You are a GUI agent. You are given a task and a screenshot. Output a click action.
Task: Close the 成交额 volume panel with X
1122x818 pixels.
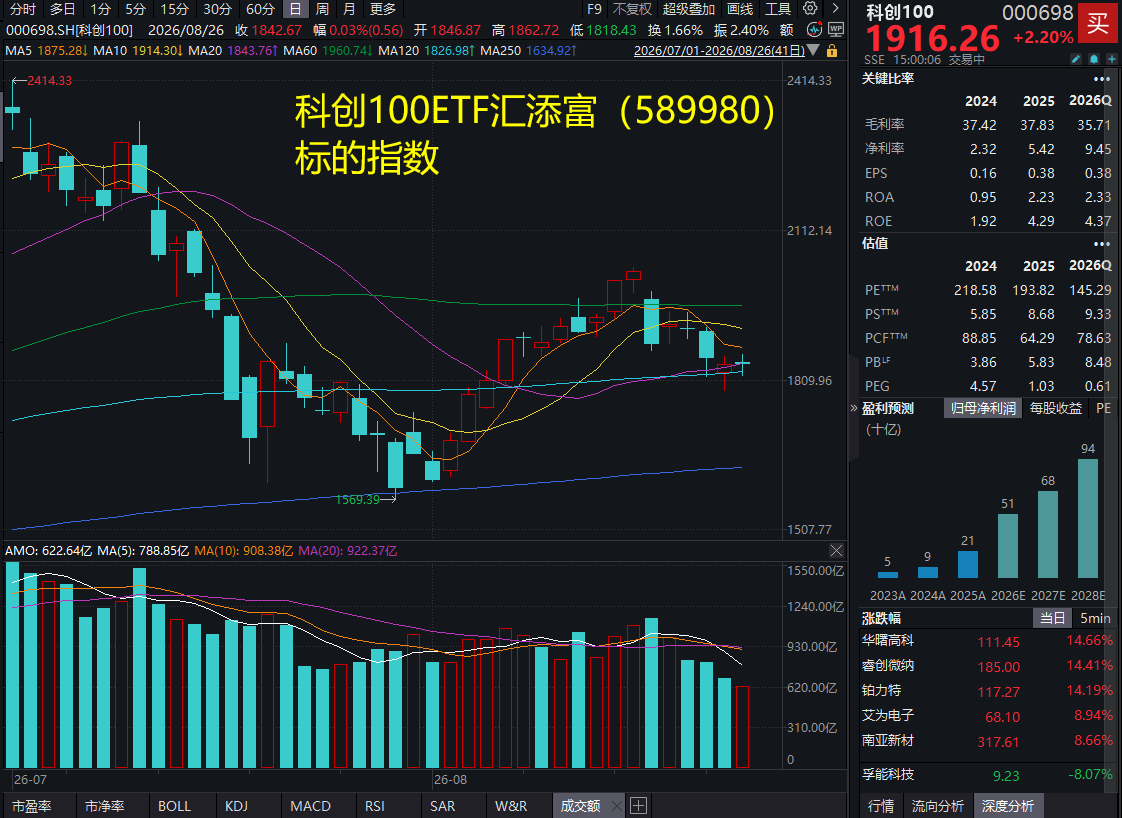(x=836, y=550)
